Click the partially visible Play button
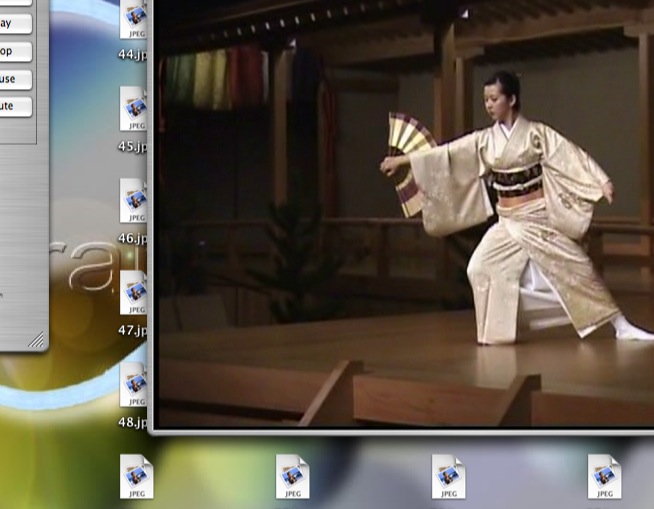Image resolution: width=654 pixels, height=509 pixels. 15,23
